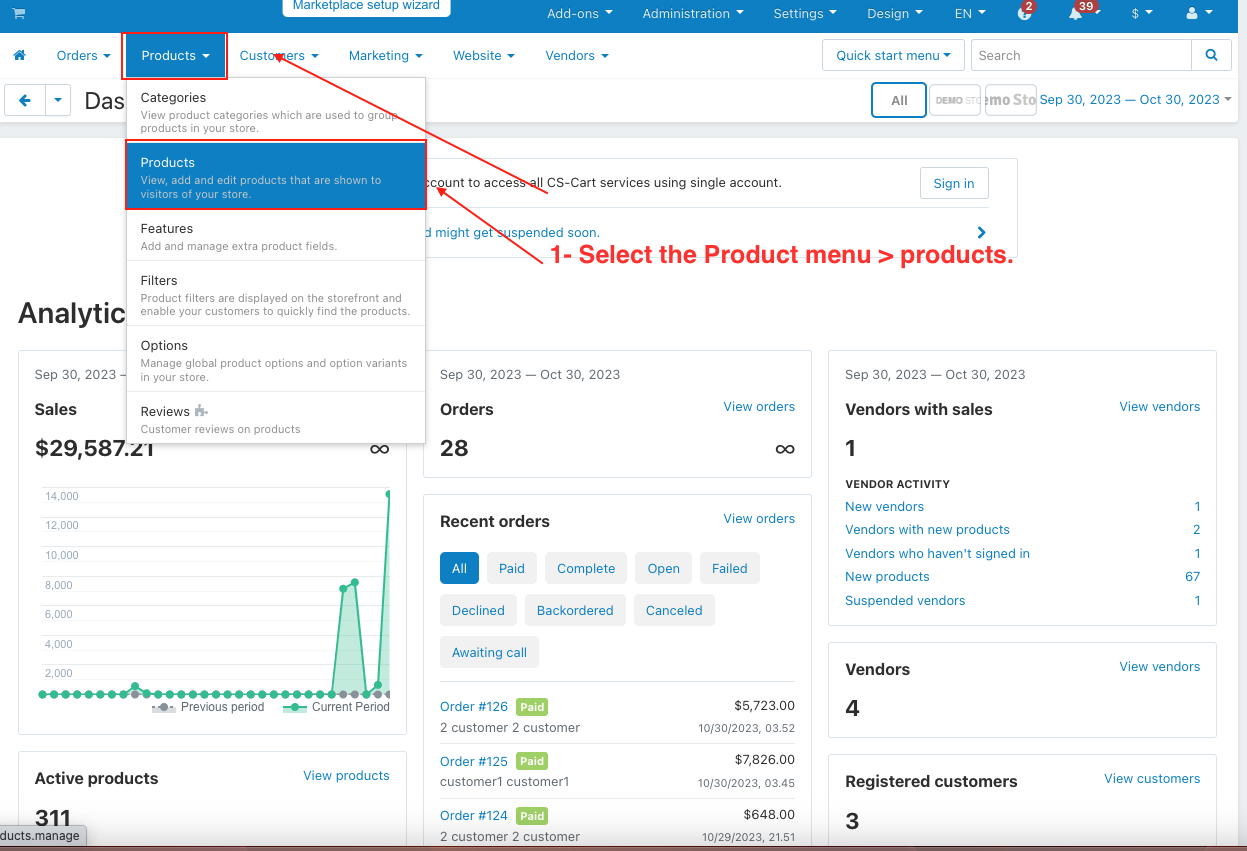Open the notifications bell icon

[x=1077, y=13]
